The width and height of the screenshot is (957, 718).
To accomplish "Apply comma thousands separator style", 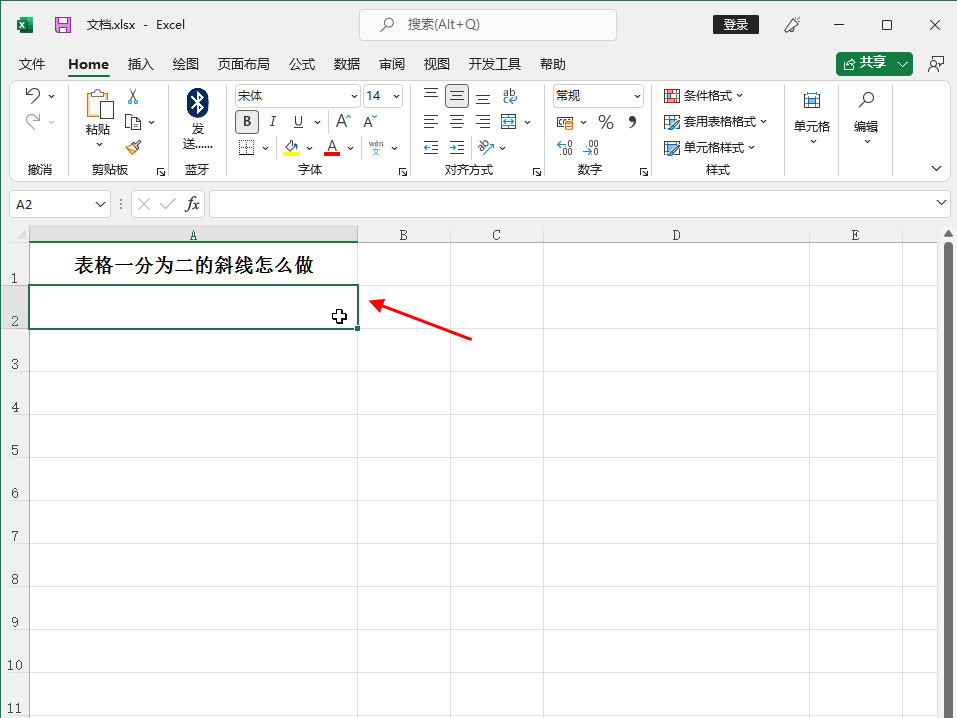I will (632, 122).
